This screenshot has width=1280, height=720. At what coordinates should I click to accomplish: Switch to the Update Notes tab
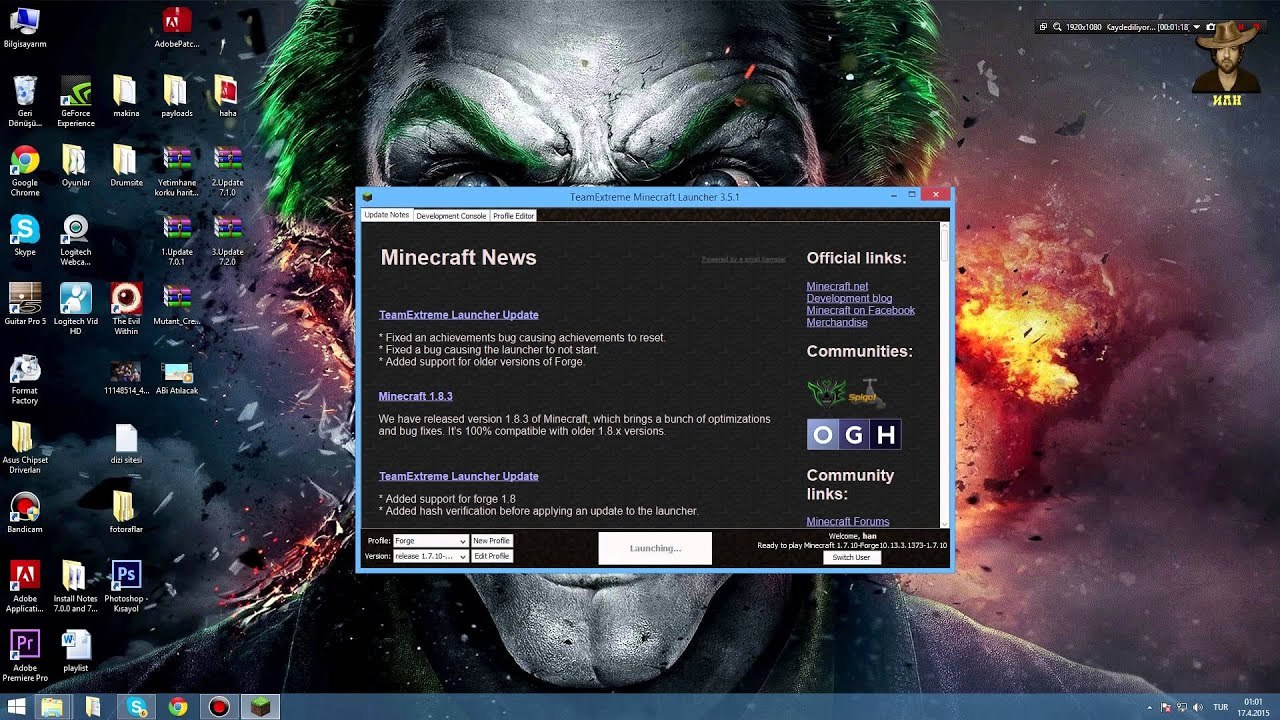point(386,215)
